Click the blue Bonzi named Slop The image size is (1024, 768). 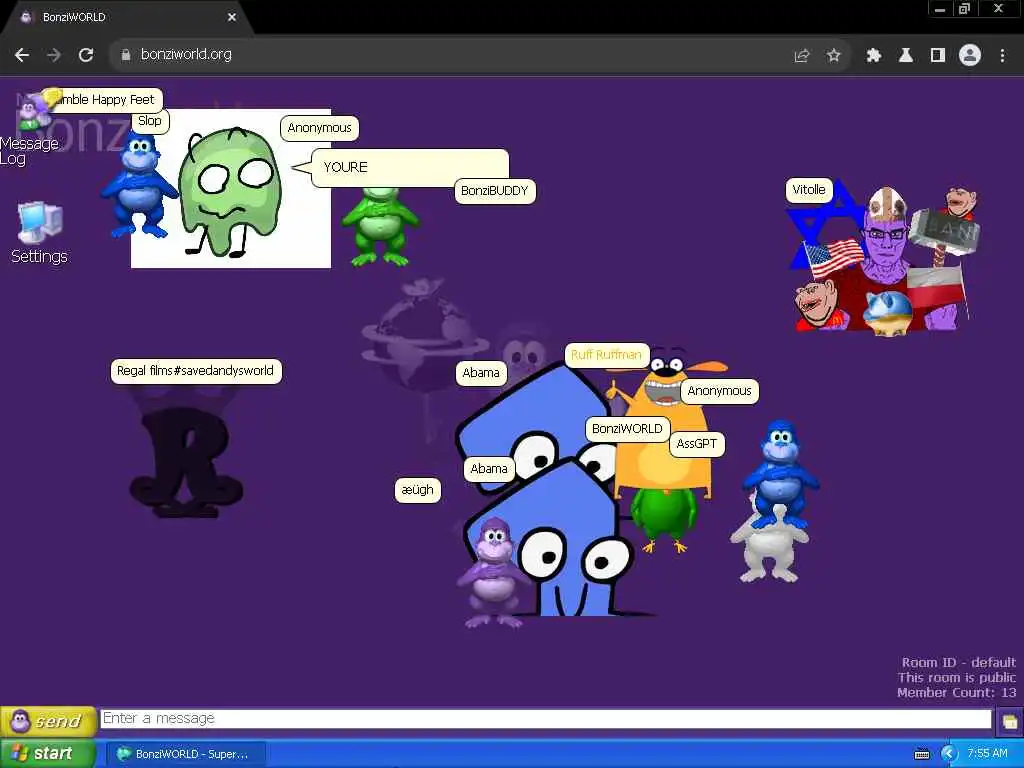pyautogui.click(x=138, y=186)
